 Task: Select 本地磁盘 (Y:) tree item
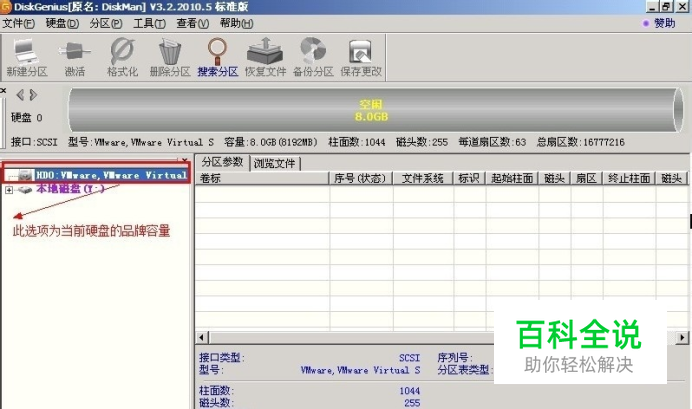click(x=70, y=189)
